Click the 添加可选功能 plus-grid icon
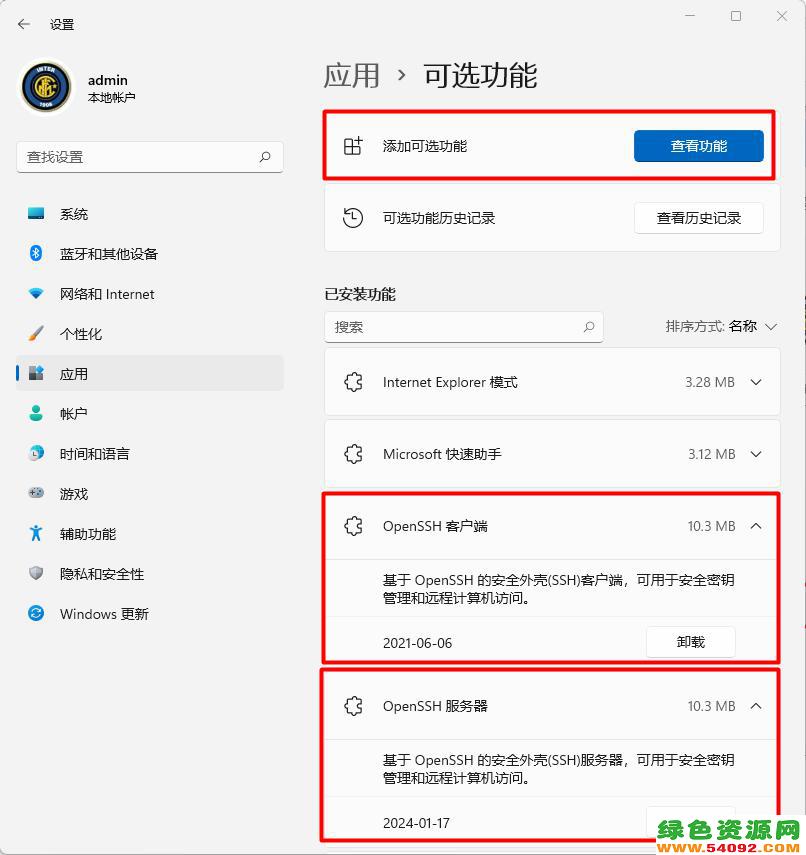806x855 pixels. click(x=353, y=146)
